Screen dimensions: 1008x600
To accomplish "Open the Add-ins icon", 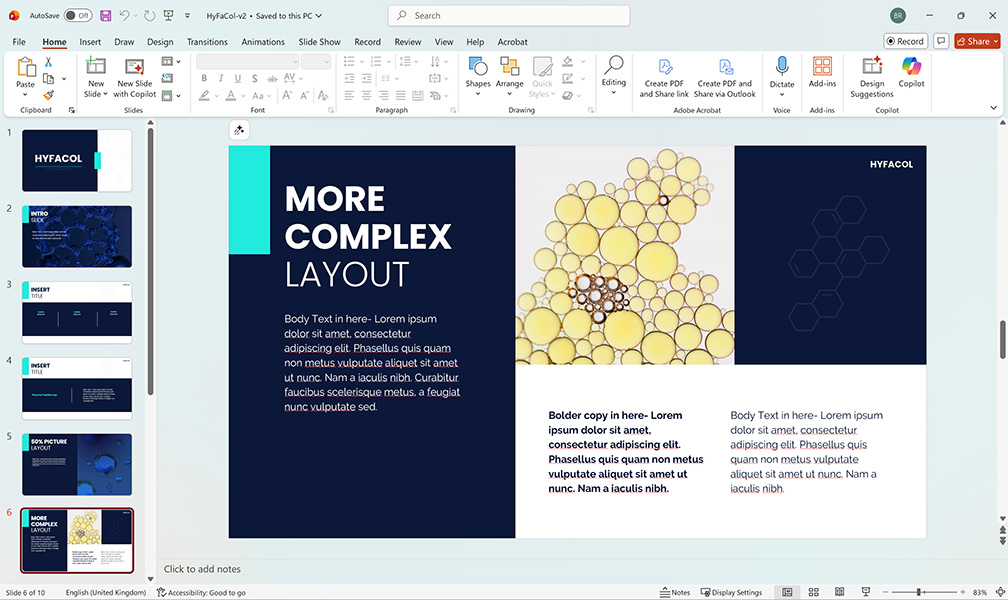I will coord(822,72).
